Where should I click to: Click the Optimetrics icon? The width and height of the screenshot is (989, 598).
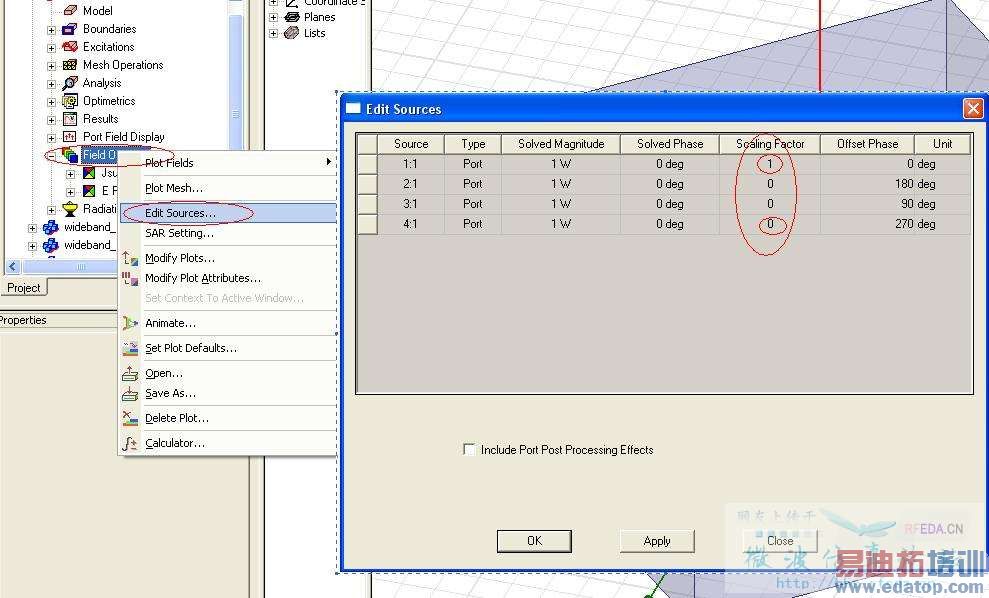pos(70,101)
